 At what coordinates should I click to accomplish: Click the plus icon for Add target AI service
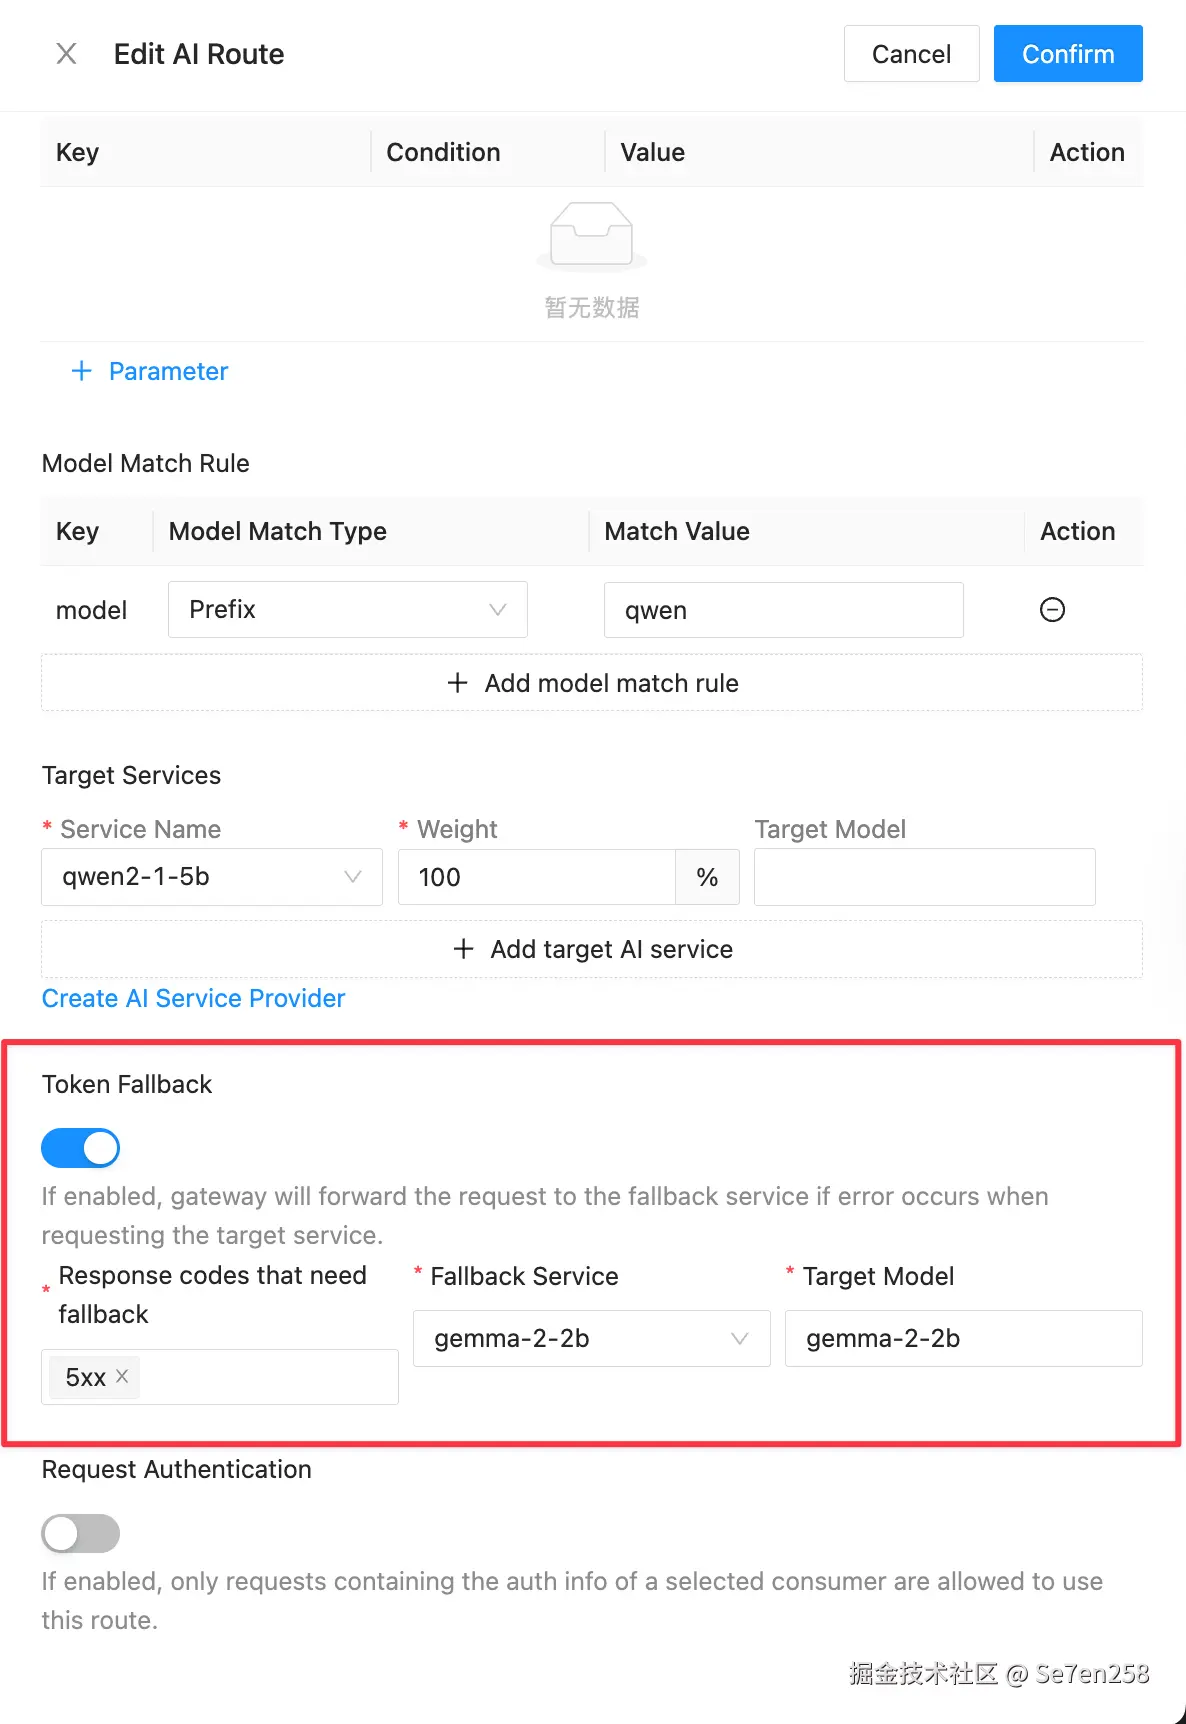pos(463,949)
